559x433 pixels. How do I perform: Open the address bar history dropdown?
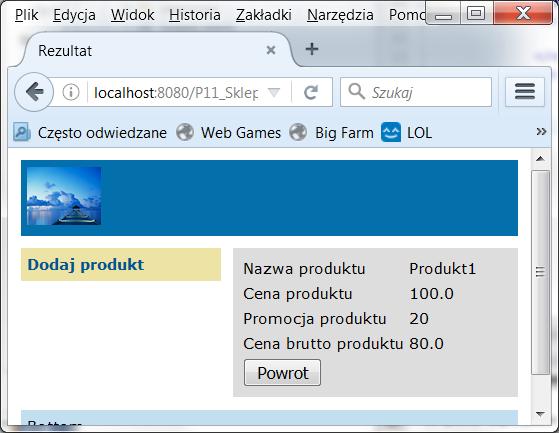[x=274, y=92]
